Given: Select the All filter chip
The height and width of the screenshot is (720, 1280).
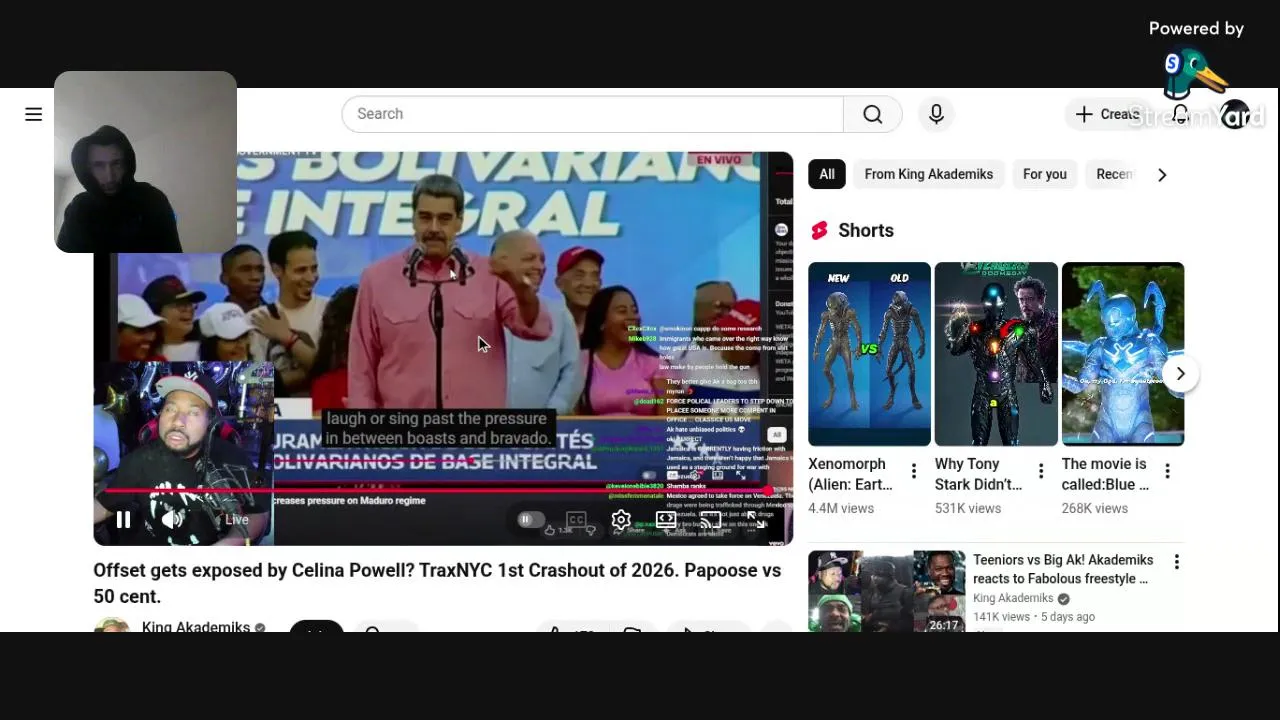Looking at the screenshot, I should click(827, 174).
